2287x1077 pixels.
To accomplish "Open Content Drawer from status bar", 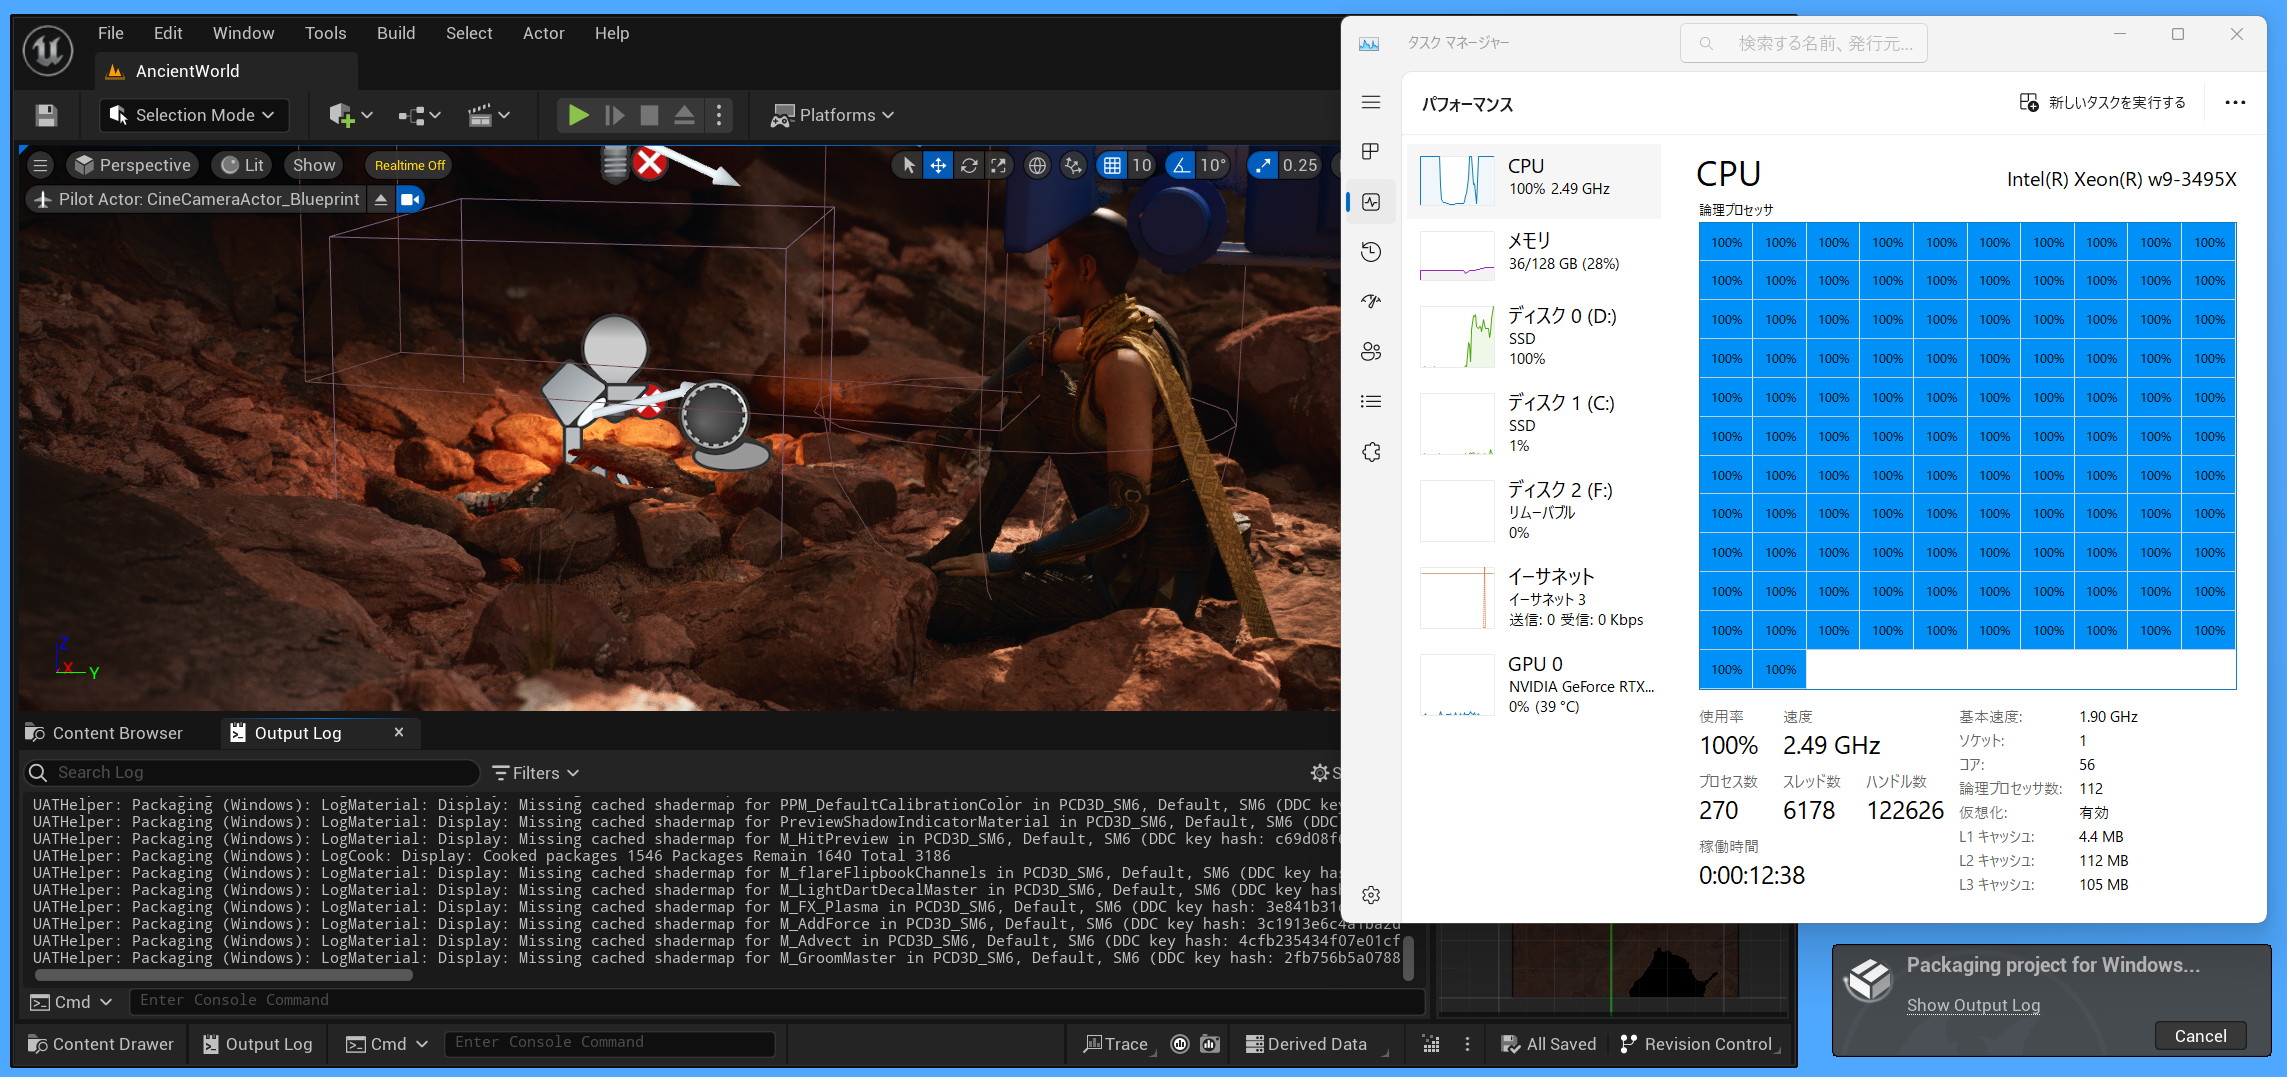I will (x=101, y=1044).
